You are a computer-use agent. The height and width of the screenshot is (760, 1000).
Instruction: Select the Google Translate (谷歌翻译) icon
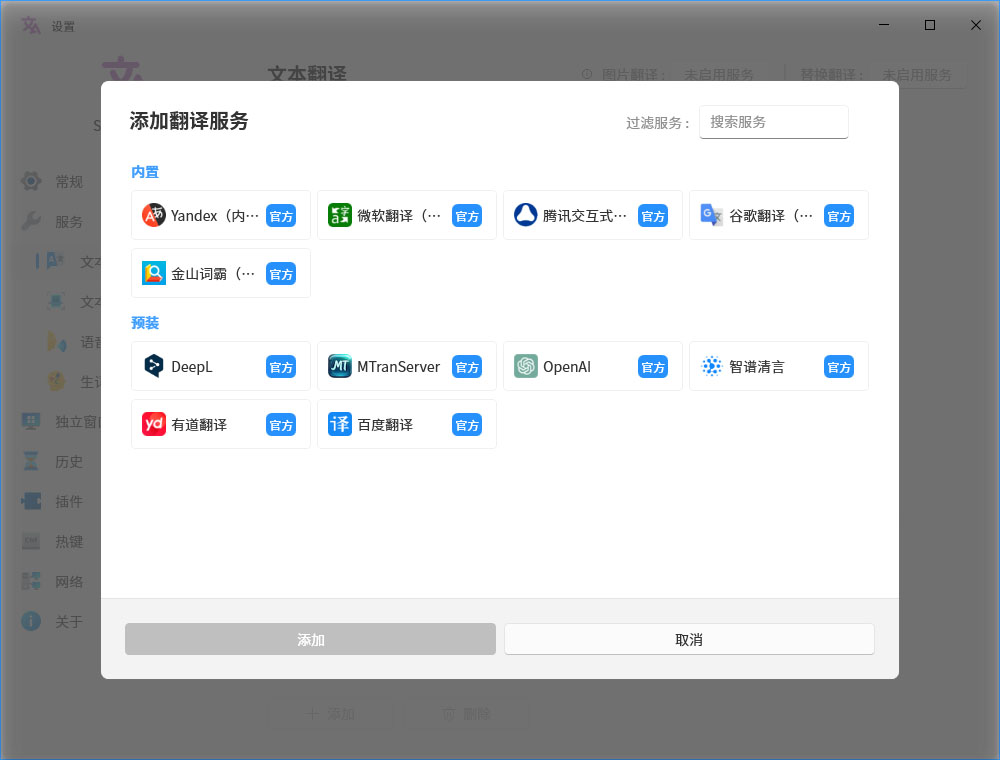tap(712, 216)
